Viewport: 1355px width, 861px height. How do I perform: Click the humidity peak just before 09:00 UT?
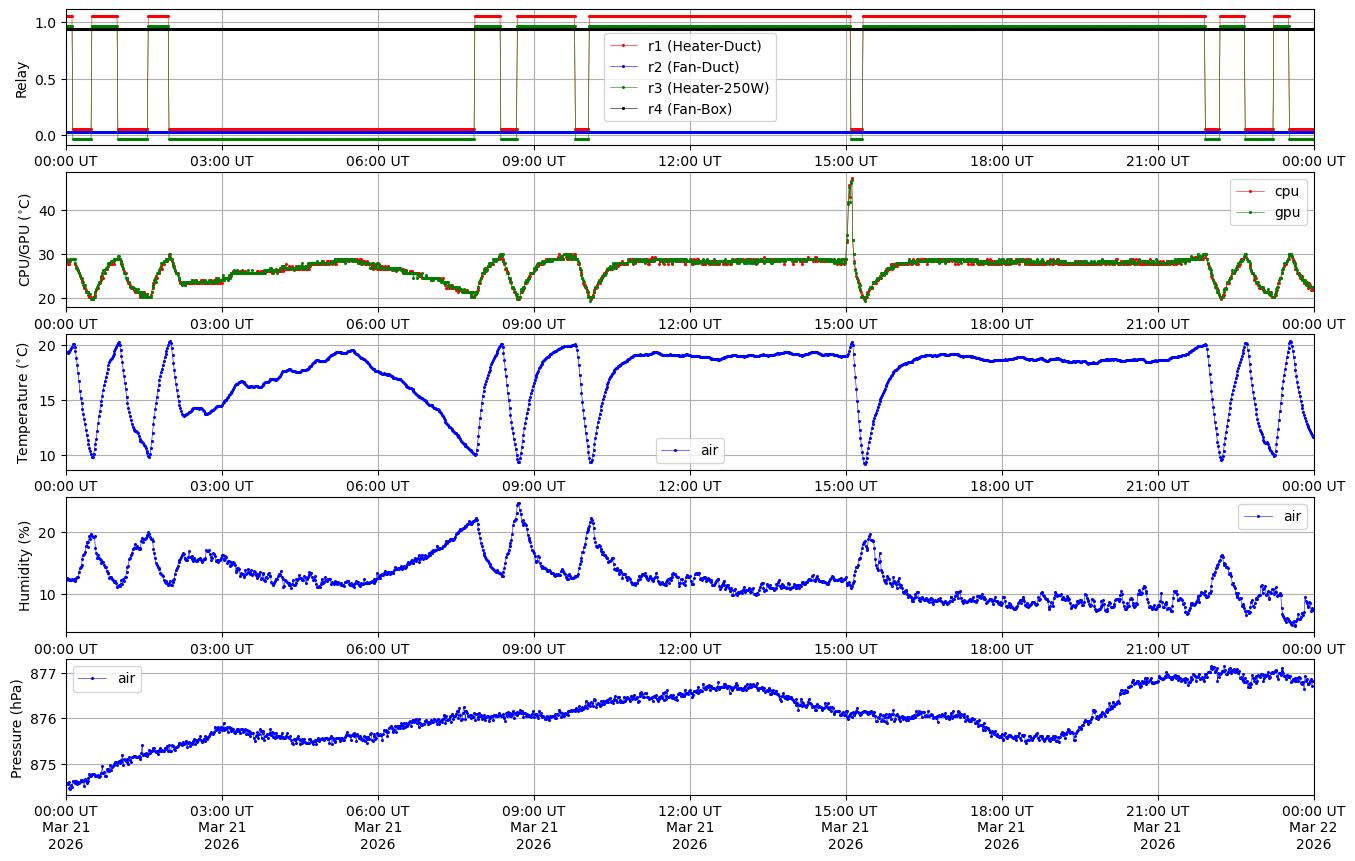pyautogui.click(x=518, y=504)
